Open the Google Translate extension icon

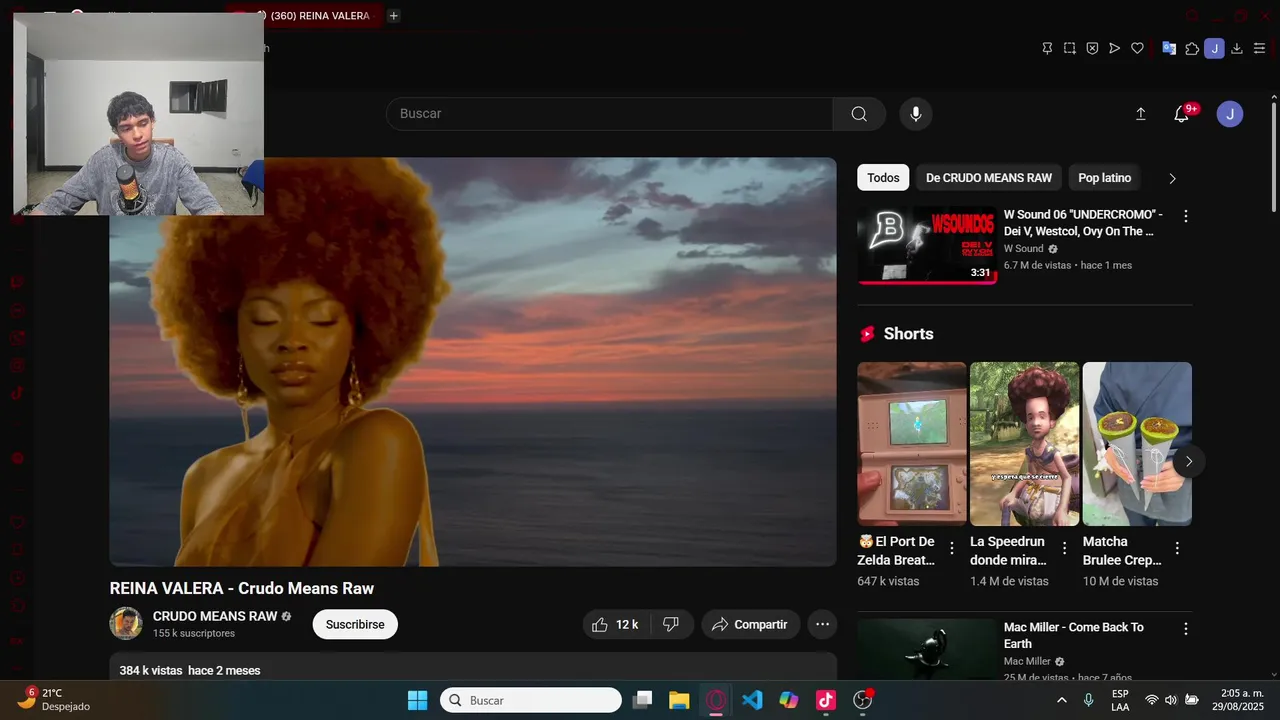(x=1169, y=48)
